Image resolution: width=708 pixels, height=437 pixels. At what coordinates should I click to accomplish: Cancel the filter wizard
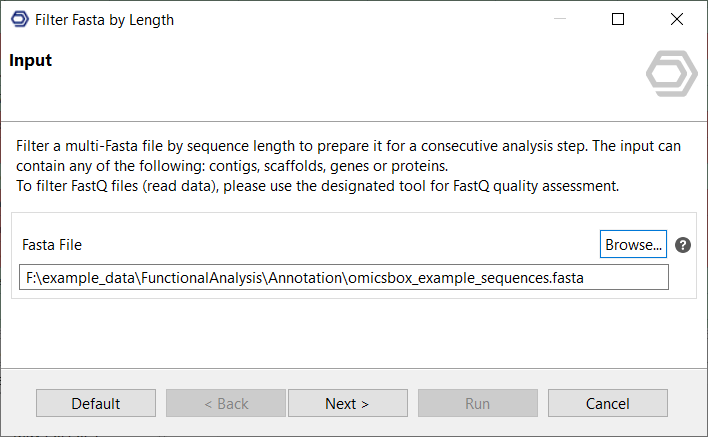(608, 403)
